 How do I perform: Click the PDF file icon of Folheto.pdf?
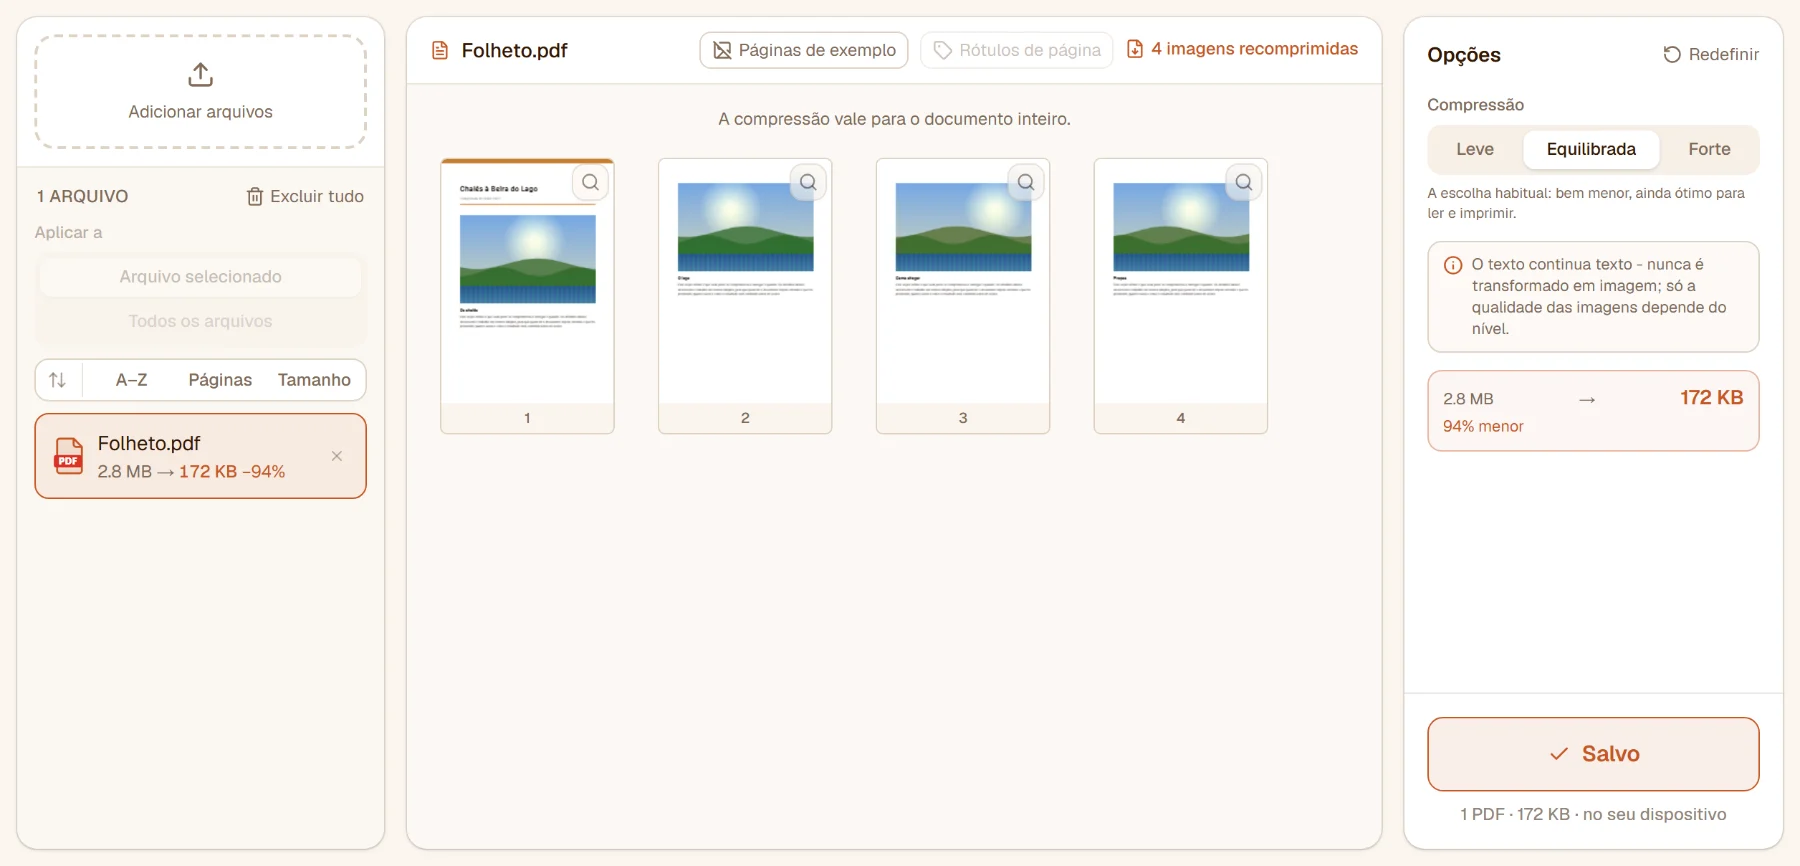[x=68, y=456]
